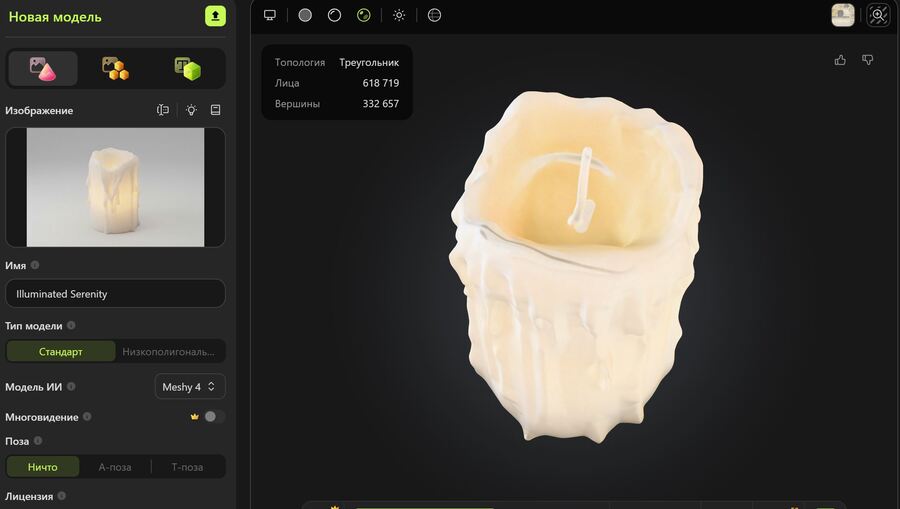Select the solid gray shading mode

click(305, 15)
